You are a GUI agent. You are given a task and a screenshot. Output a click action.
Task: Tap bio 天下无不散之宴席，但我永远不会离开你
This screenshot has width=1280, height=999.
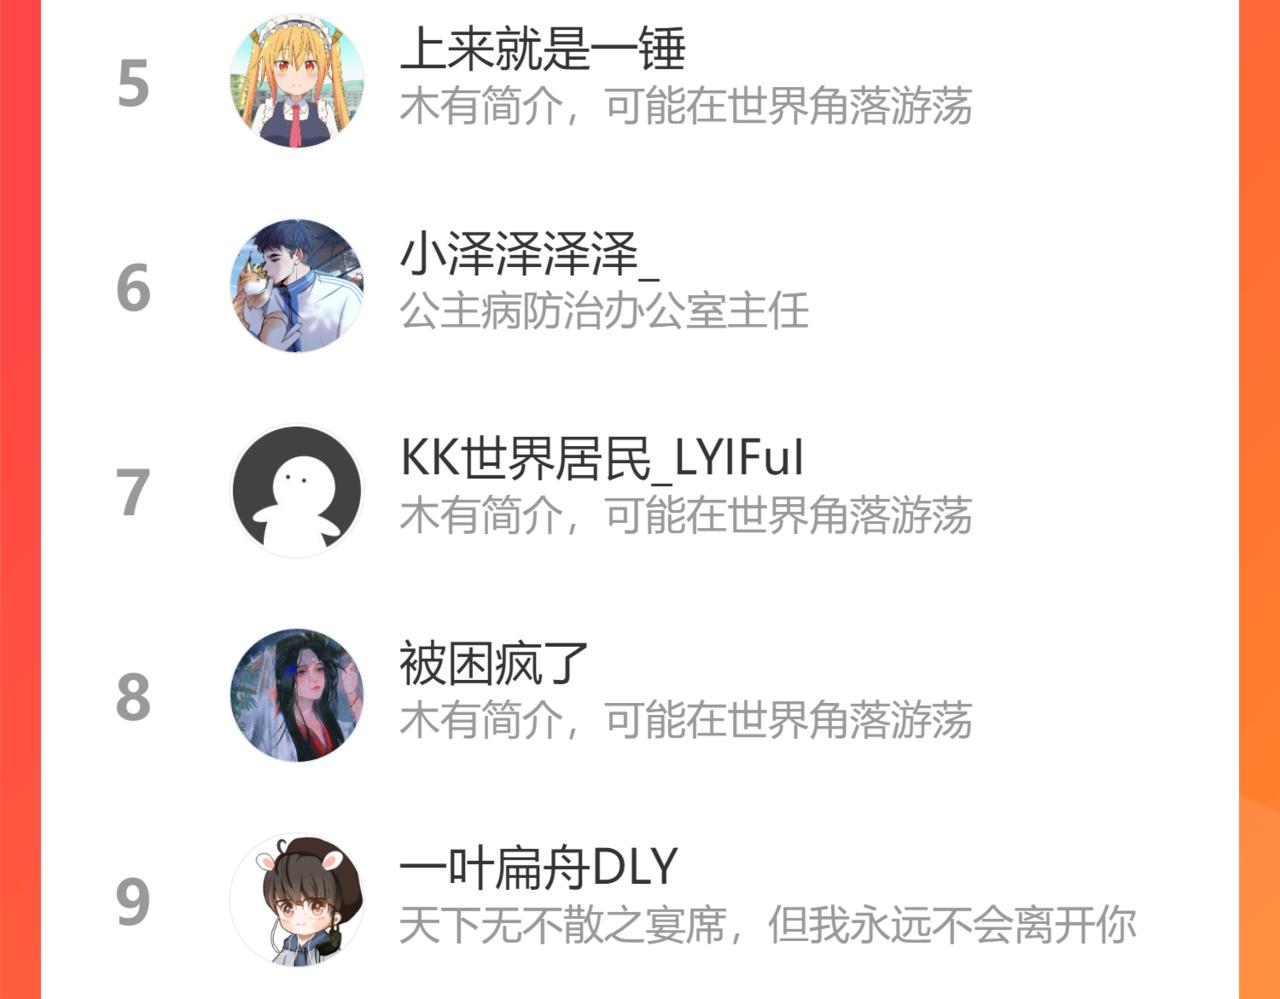[768, 925]
